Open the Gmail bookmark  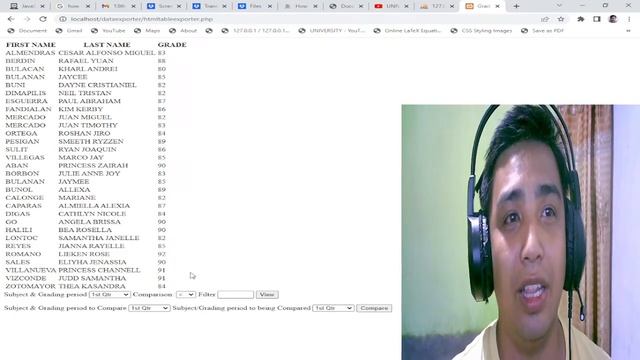[x=69, y=31]
